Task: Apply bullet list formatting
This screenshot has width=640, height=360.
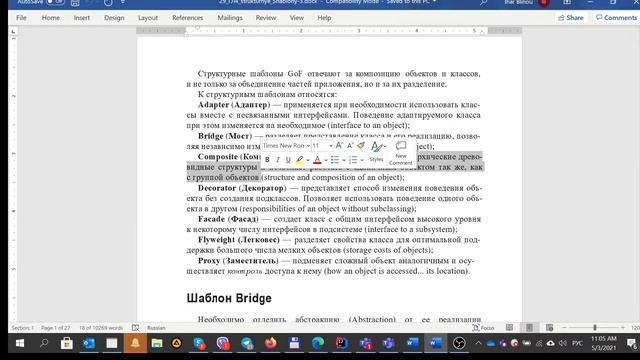Action: pos(335,160)
